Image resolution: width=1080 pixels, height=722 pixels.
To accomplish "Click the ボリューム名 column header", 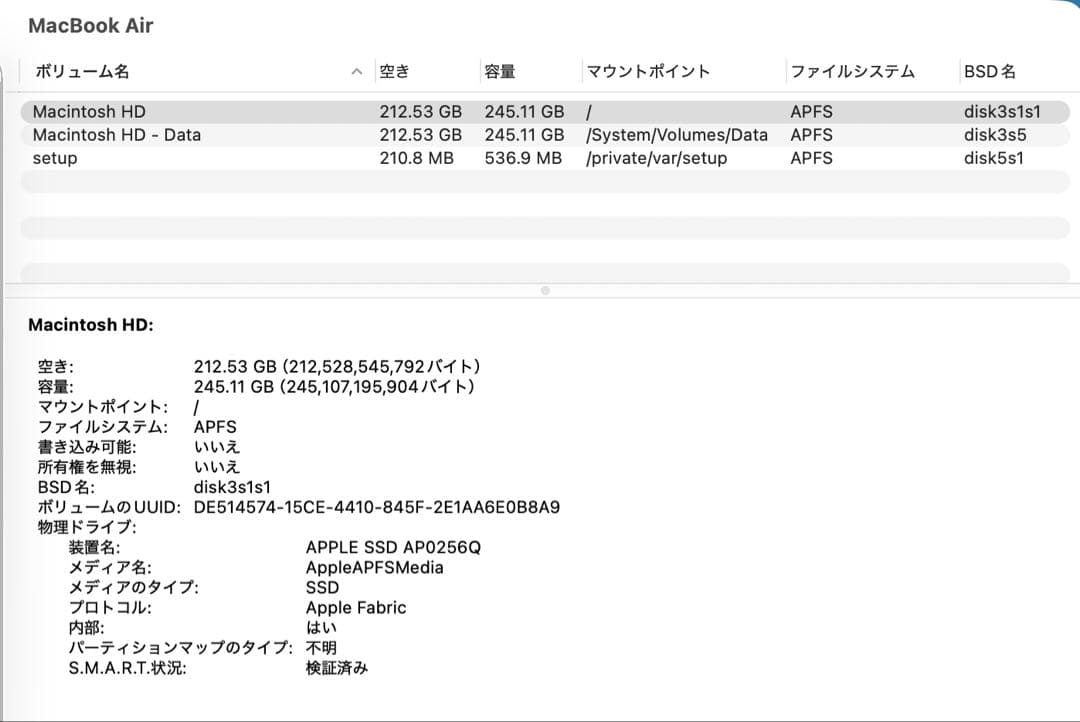I will pos(74,71).
